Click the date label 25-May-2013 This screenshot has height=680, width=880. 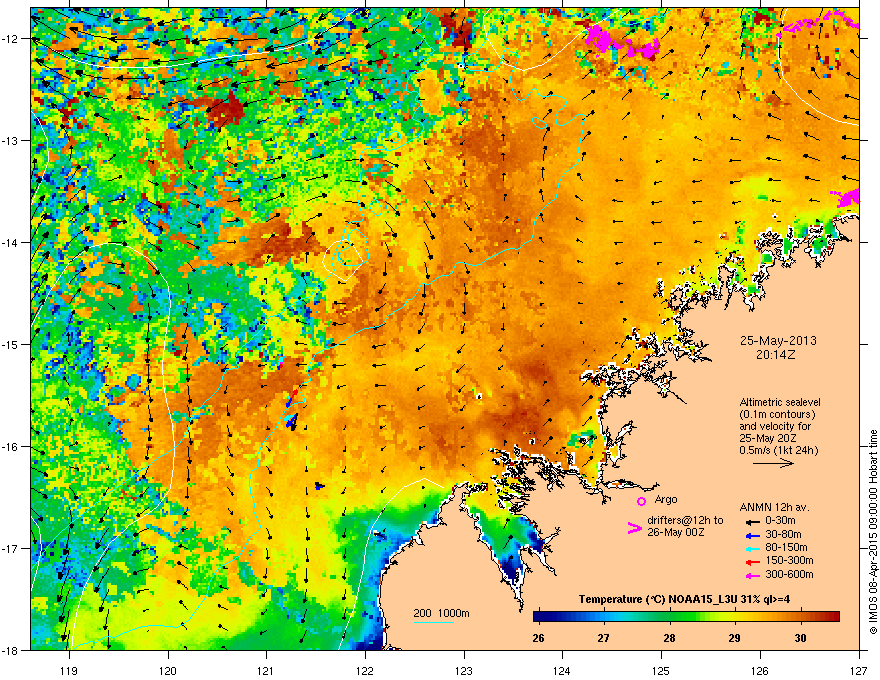778,341
